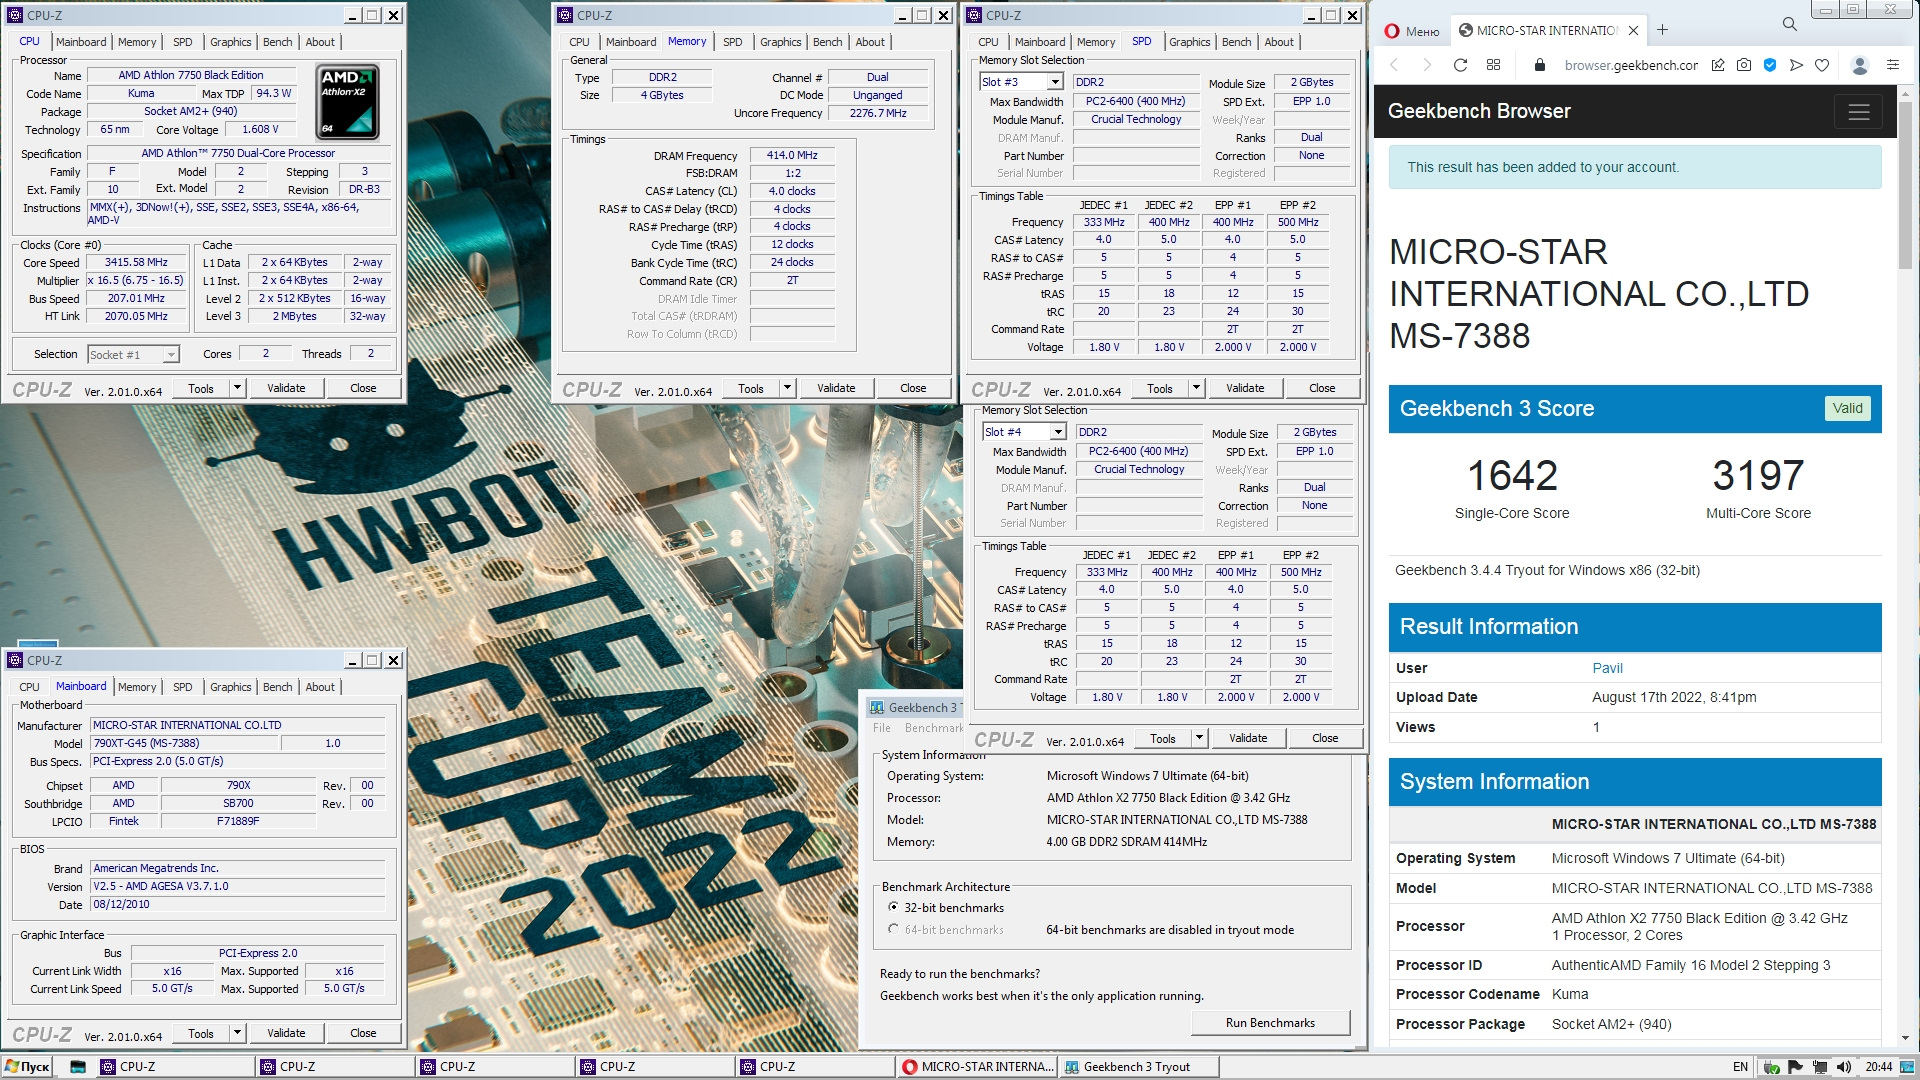
Task: Open the Opera account profile icon
Action: click(x=1860, y=65)
